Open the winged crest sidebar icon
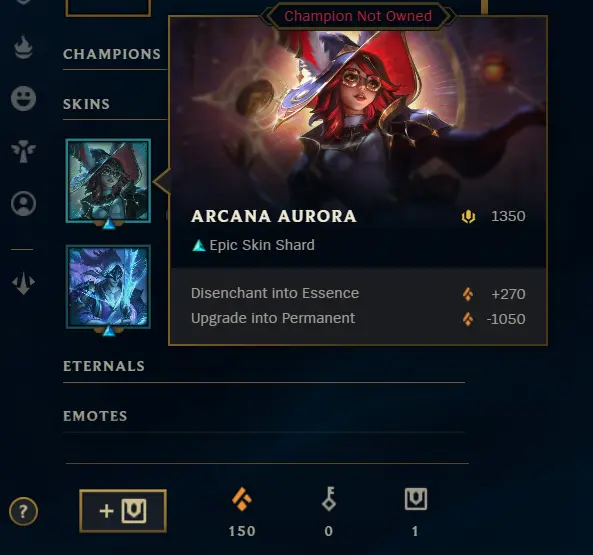 [x=23, y=282]
